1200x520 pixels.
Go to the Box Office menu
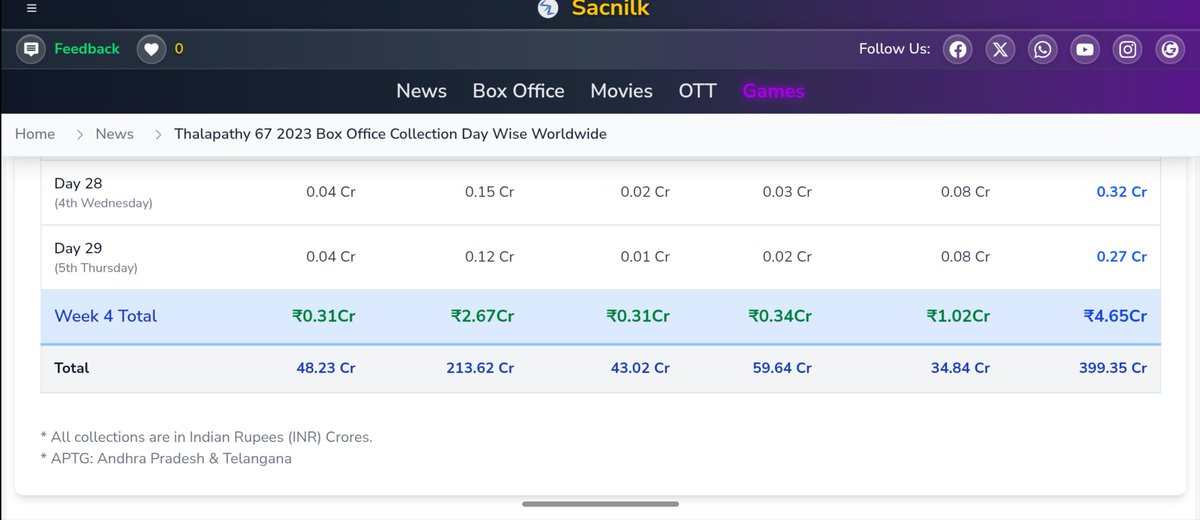click(518, 91)
